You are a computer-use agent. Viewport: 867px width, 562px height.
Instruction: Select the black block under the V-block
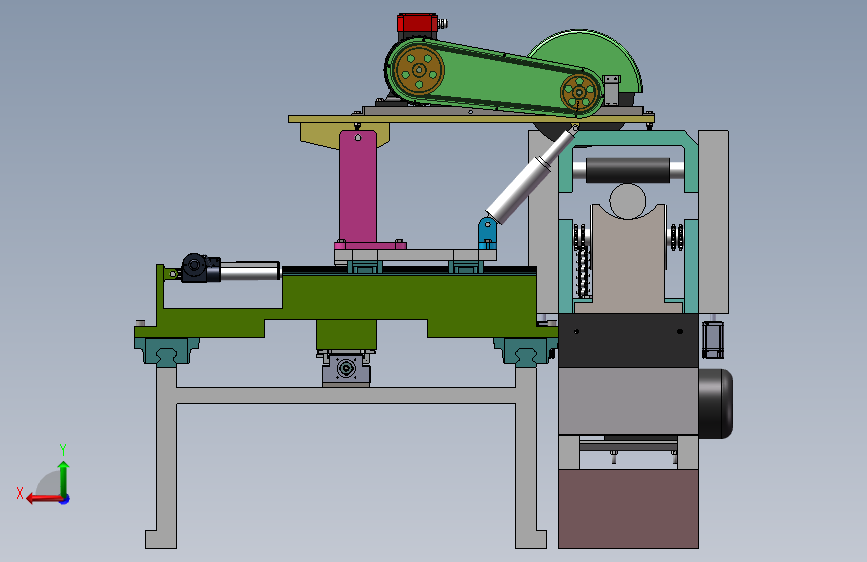(628, 340)
